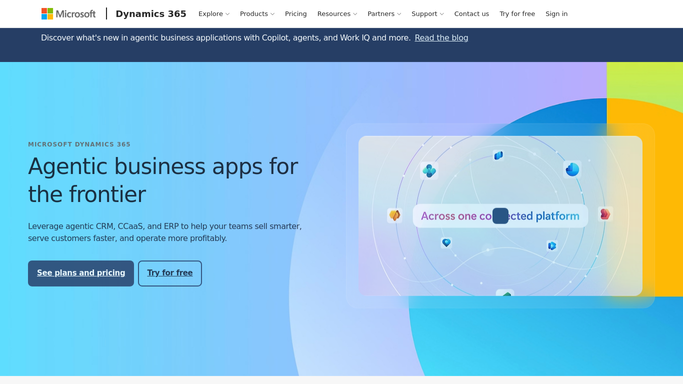Select Try for free in top navigation
683x384 pixels.
[517, 14]
